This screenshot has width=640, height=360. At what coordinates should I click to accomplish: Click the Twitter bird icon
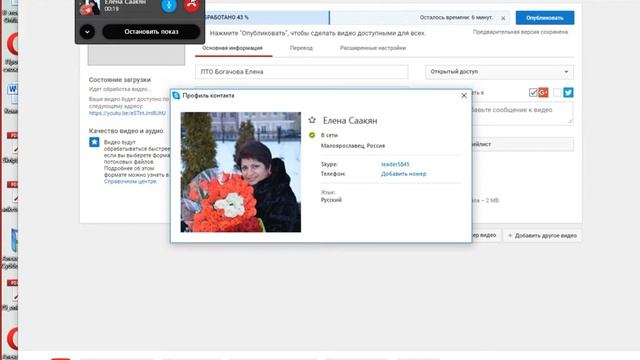point(568,93)
